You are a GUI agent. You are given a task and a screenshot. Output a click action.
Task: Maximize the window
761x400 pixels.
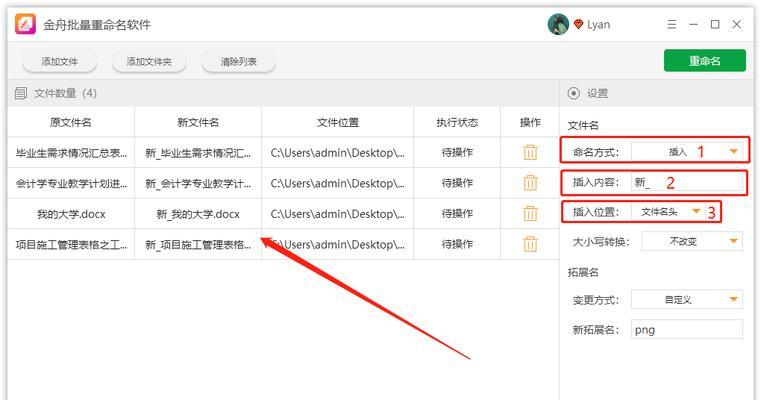(x=715, y=24)
